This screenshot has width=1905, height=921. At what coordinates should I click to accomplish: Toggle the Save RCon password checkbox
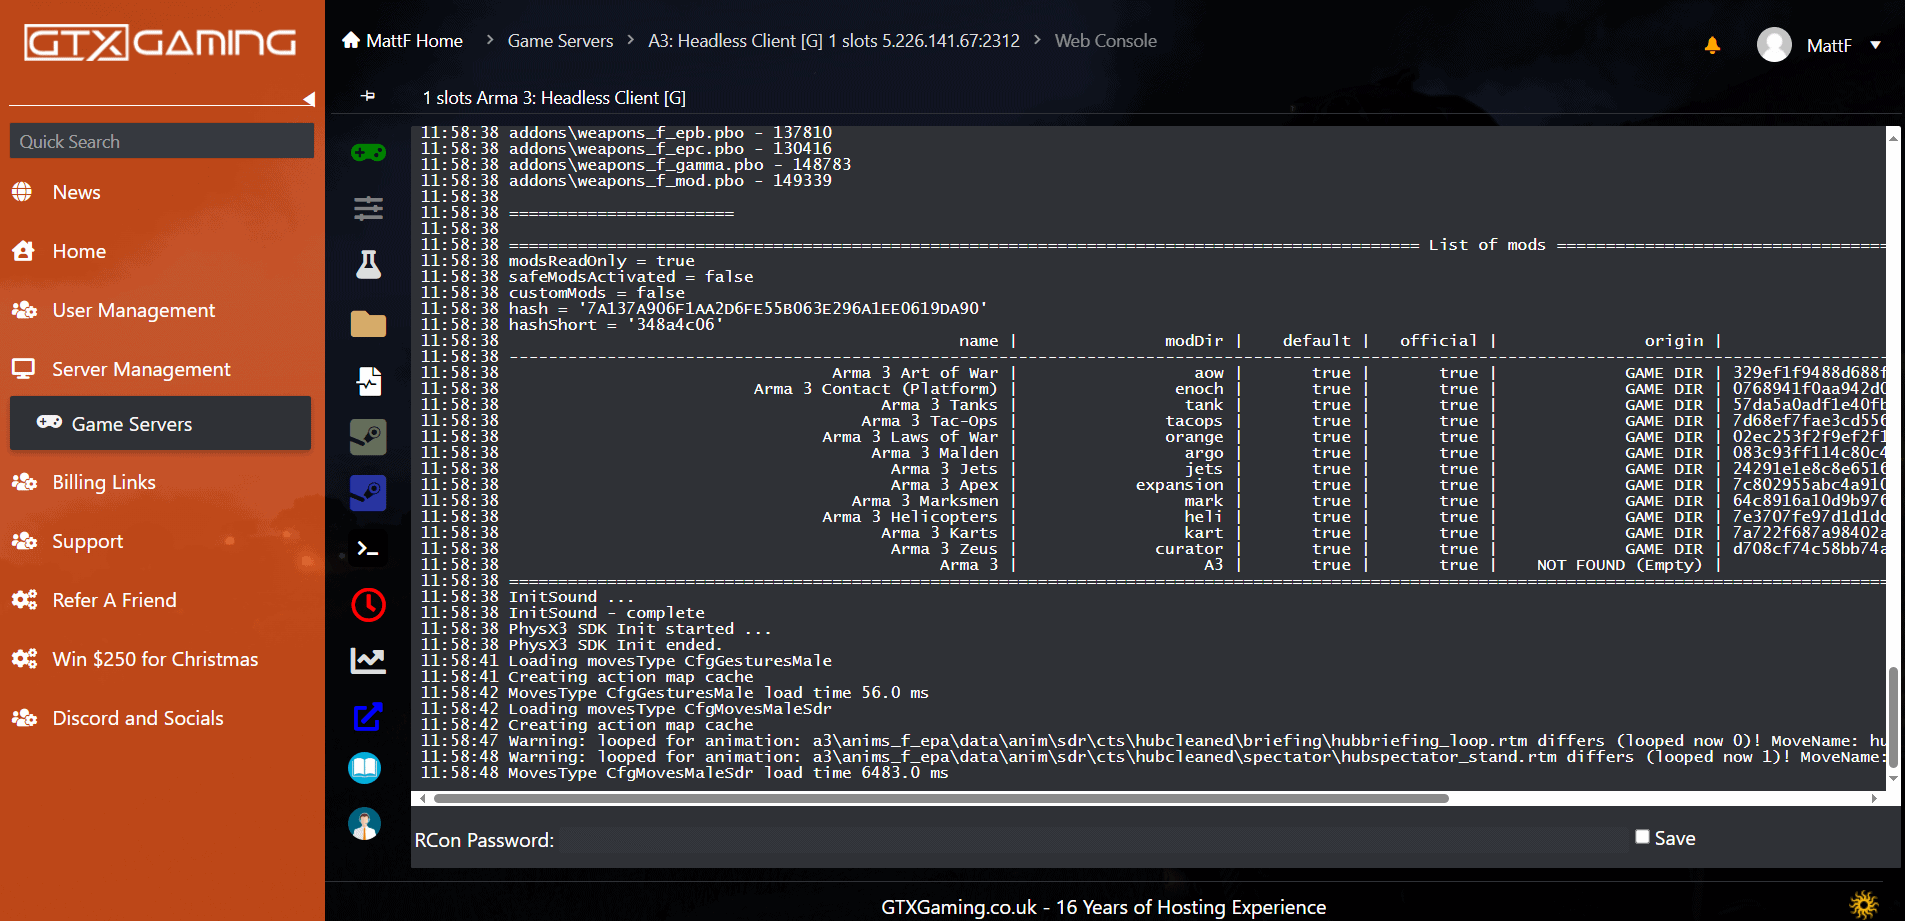[x=1642, y=837]
